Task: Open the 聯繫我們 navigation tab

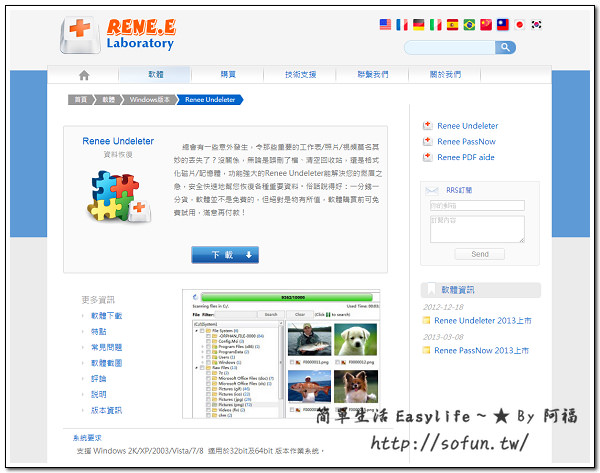Action: coord(373,75)
